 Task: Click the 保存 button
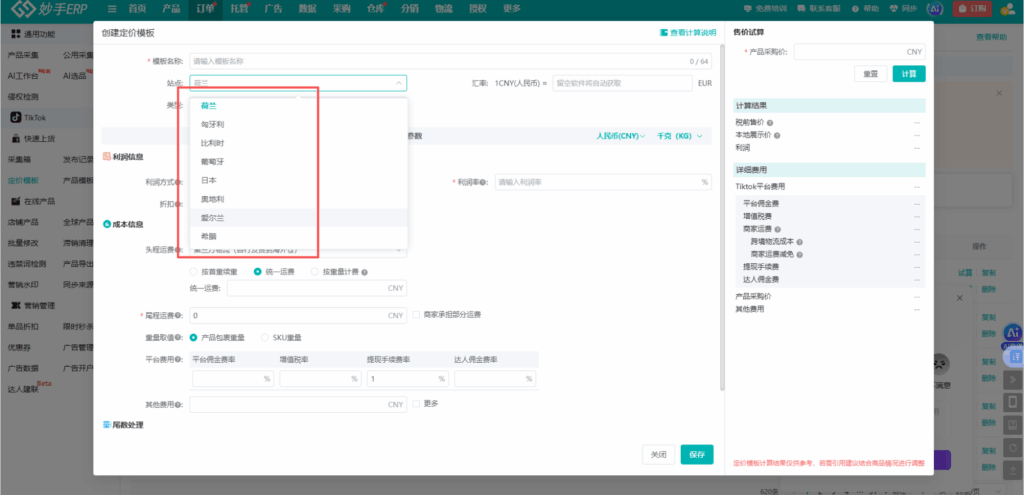click(x=697, y=455)
